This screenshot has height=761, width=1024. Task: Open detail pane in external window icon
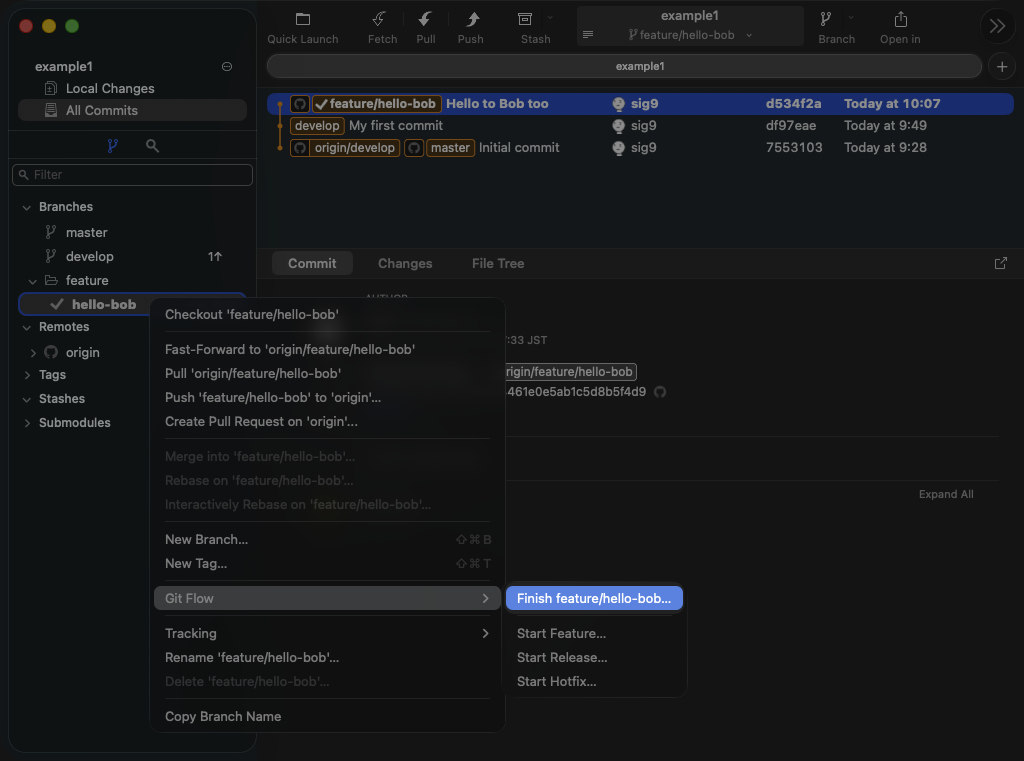(x=1001, y=263)
